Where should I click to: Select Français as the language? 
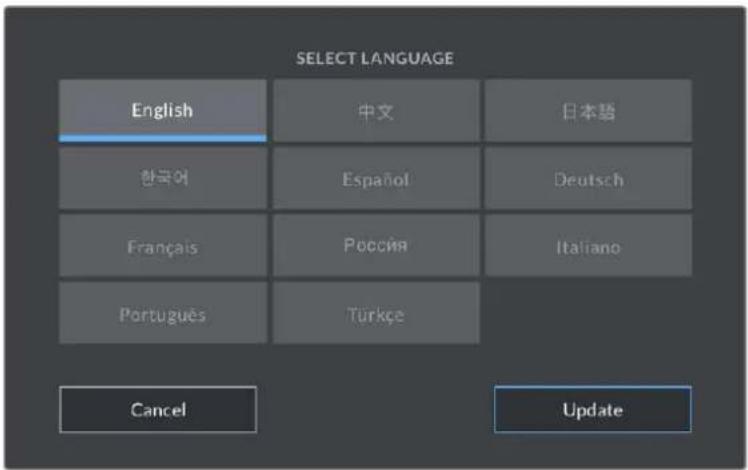pos(163,246)
